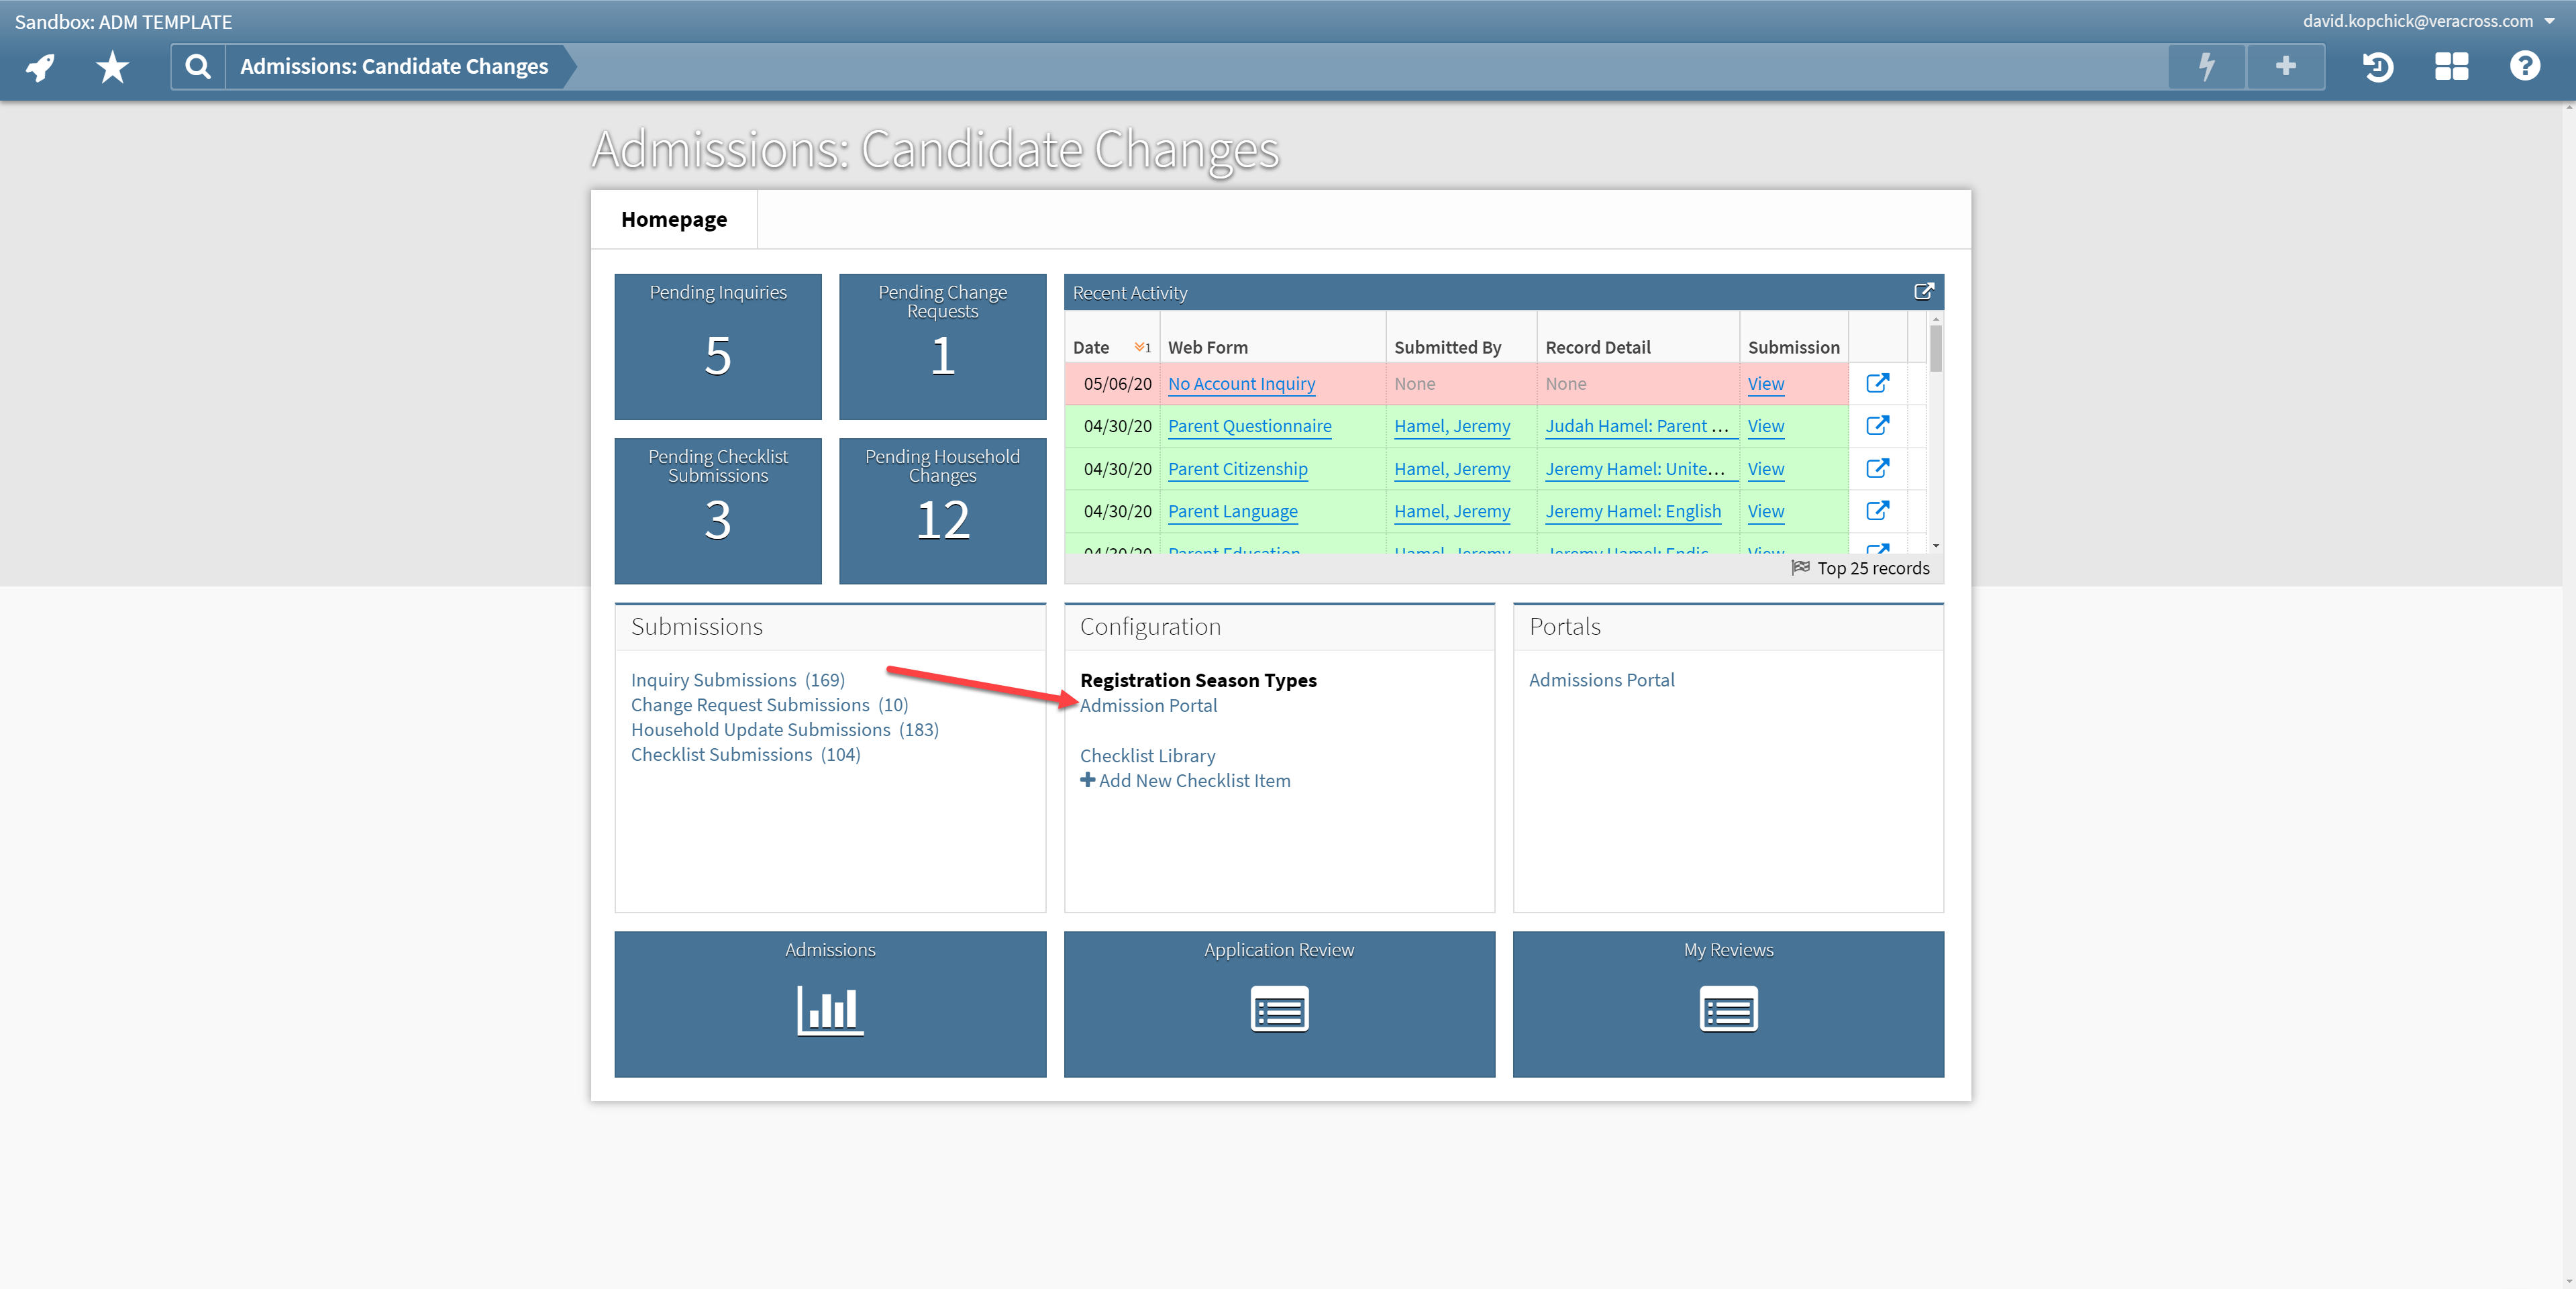Viewport: 2576px width, 1289px height.
Task: Click the plus icon to add new record
Action: [x=2285, y=66]
